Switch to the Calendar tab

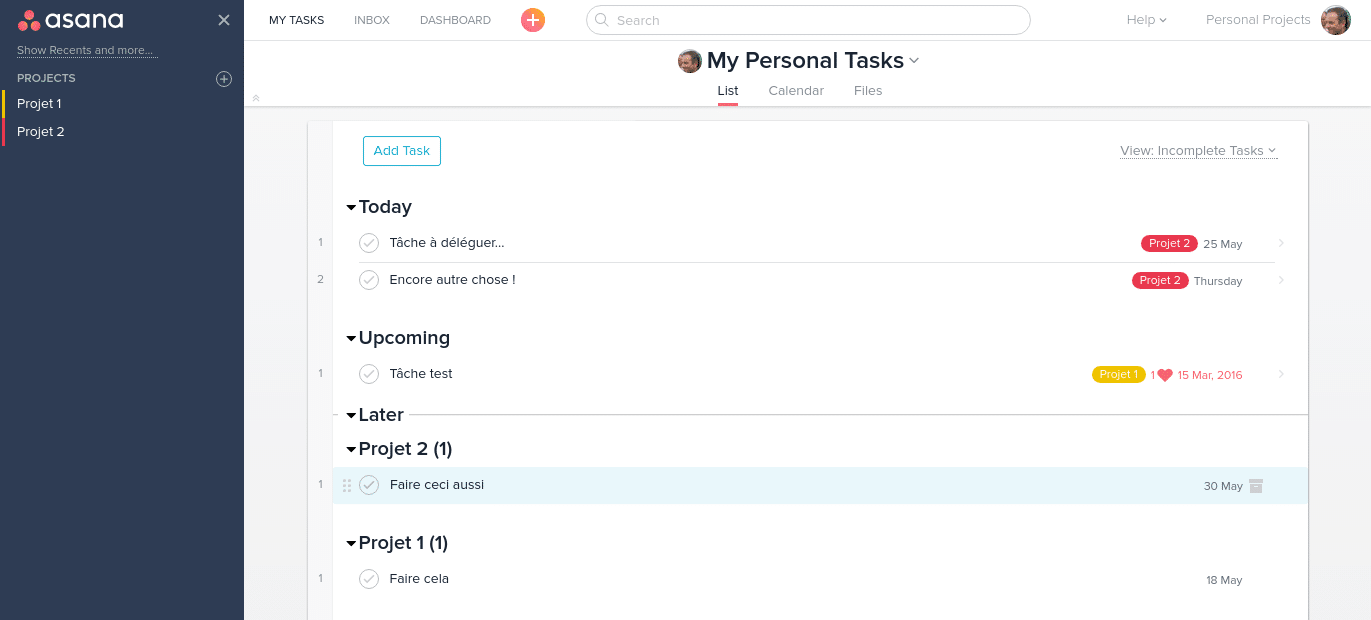coord(796,91)
